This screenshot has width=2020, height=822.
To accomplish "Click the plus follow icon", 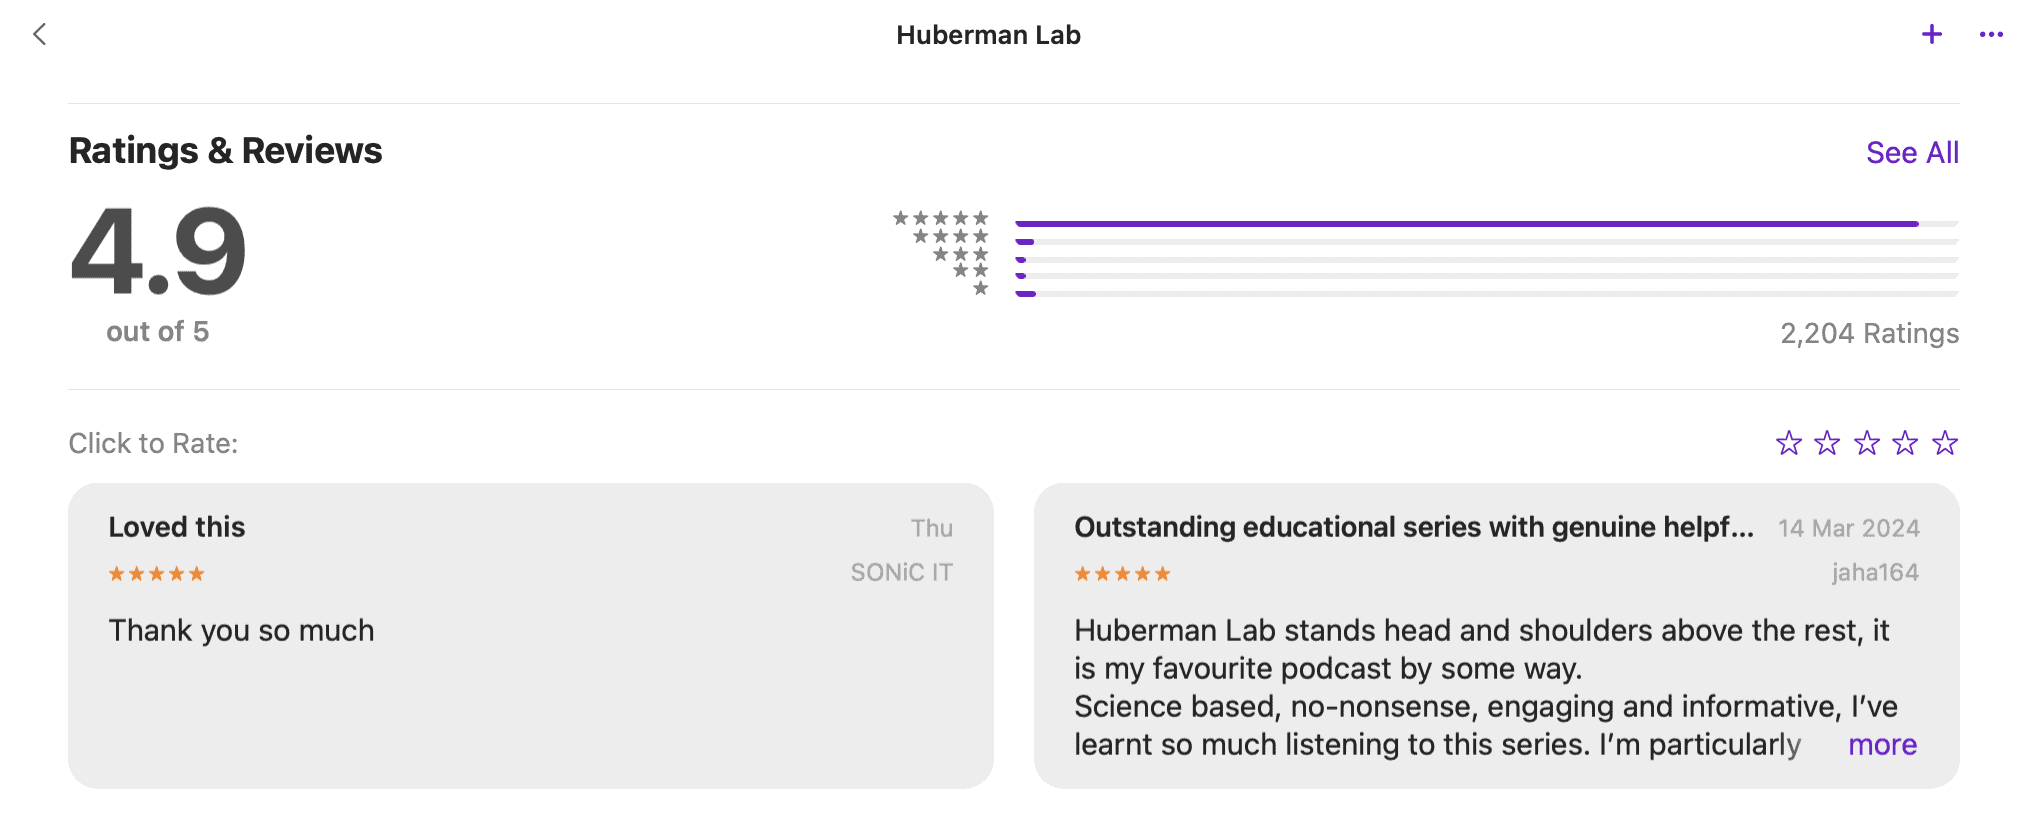I will click(1931, 35).
